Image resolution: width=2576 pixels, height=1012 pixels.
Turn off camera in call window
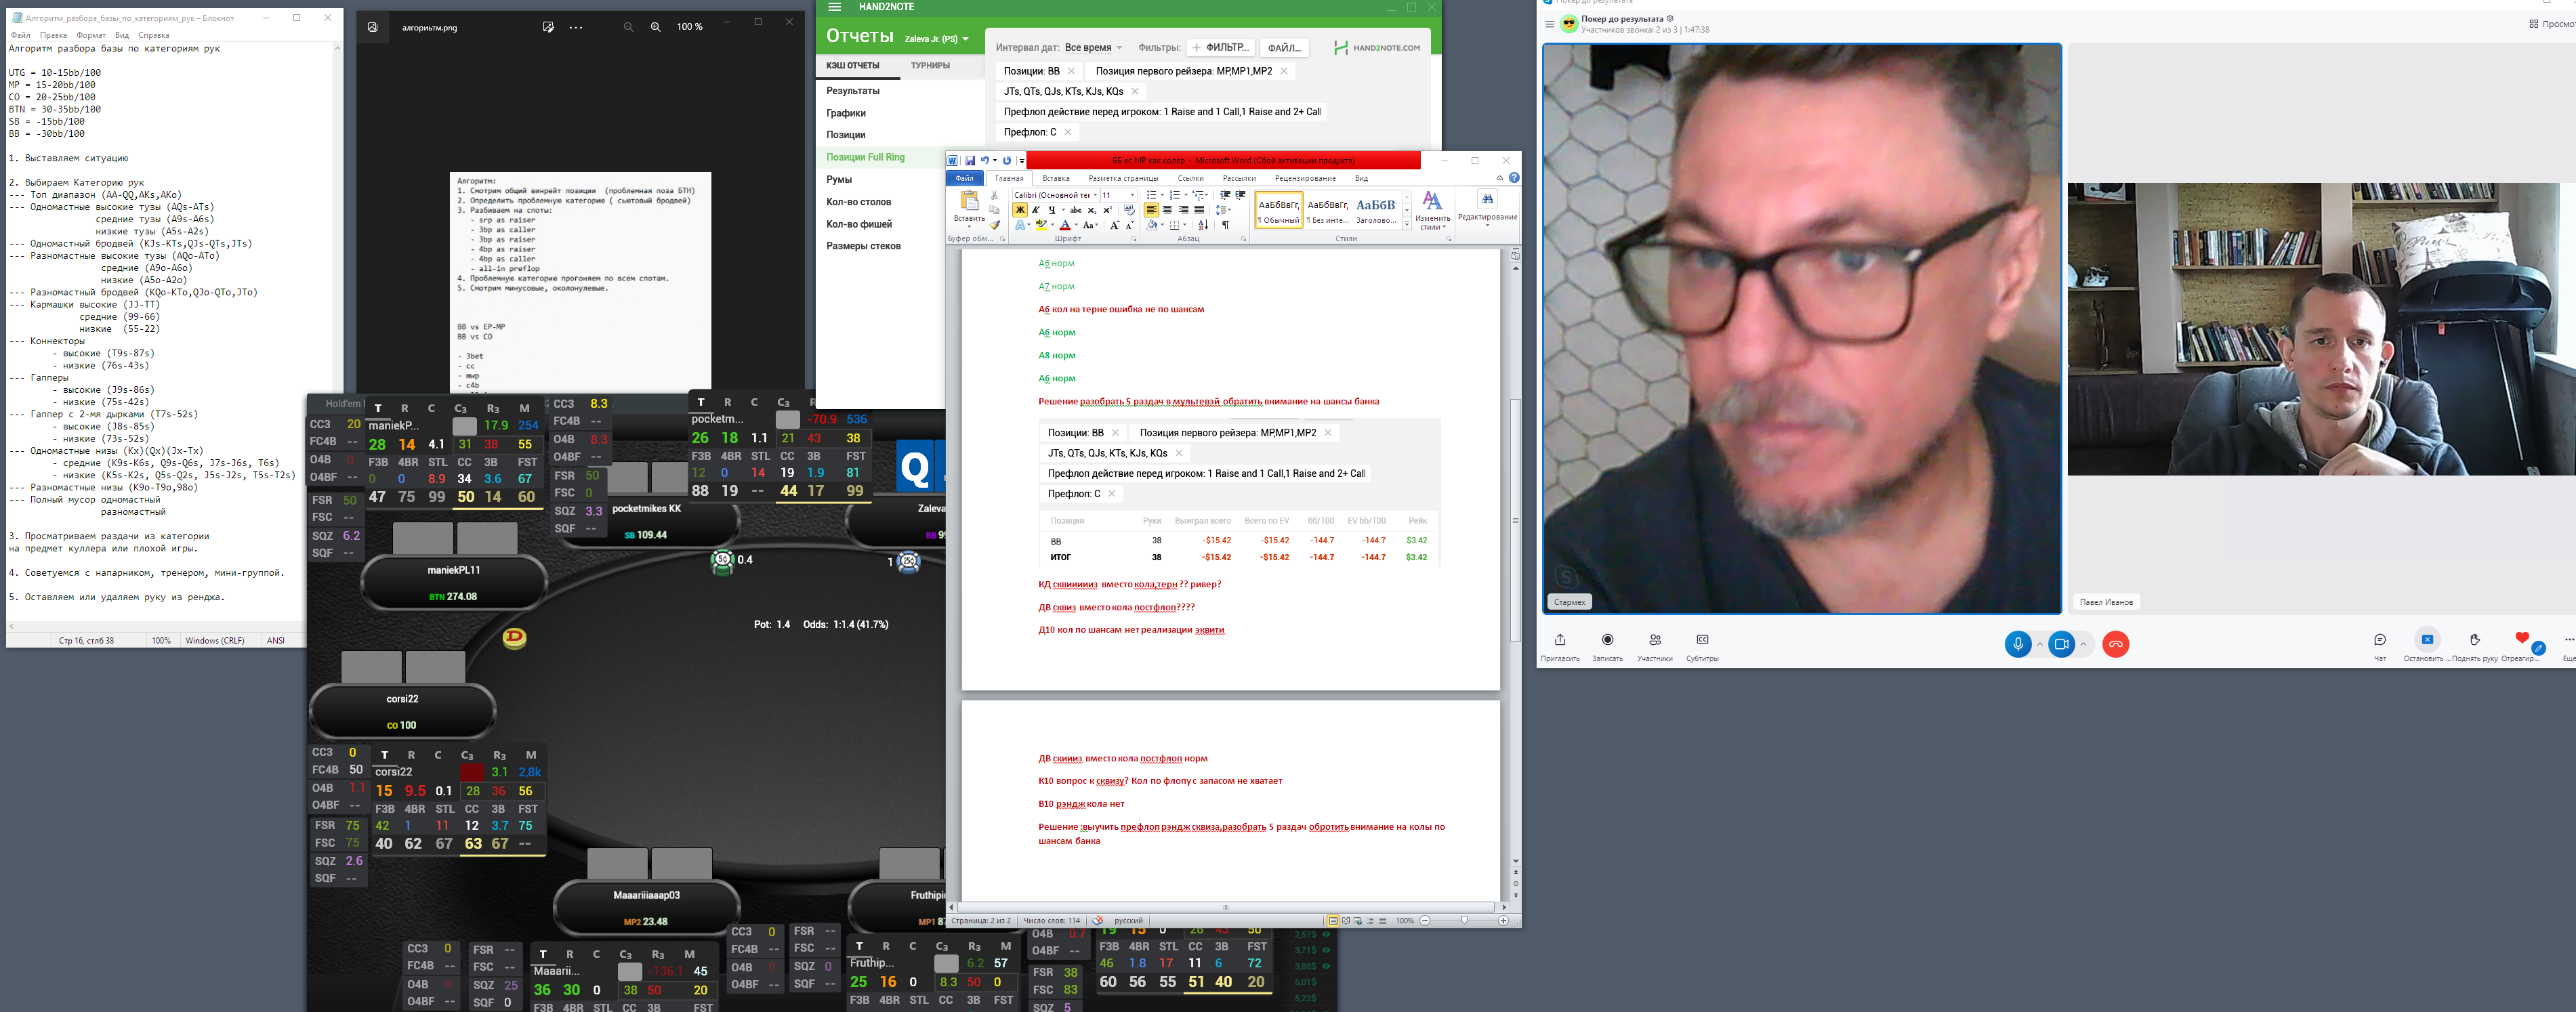[x=2061, y=644]
